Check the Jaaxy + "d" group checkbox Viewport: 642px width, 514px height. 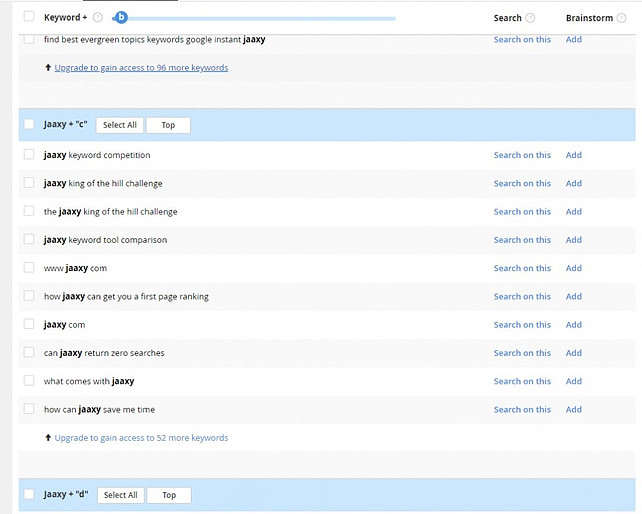(x=29, y=494)
